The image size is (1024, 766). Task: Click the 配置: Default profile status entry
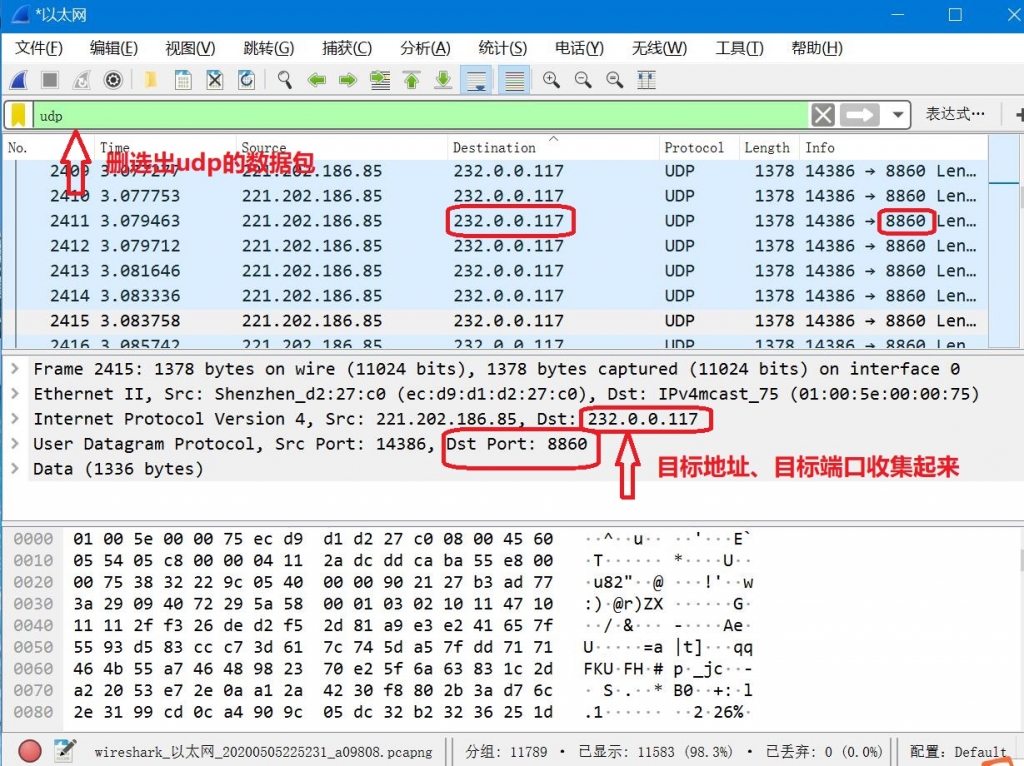pyautogui.click(x=957, y=752)
